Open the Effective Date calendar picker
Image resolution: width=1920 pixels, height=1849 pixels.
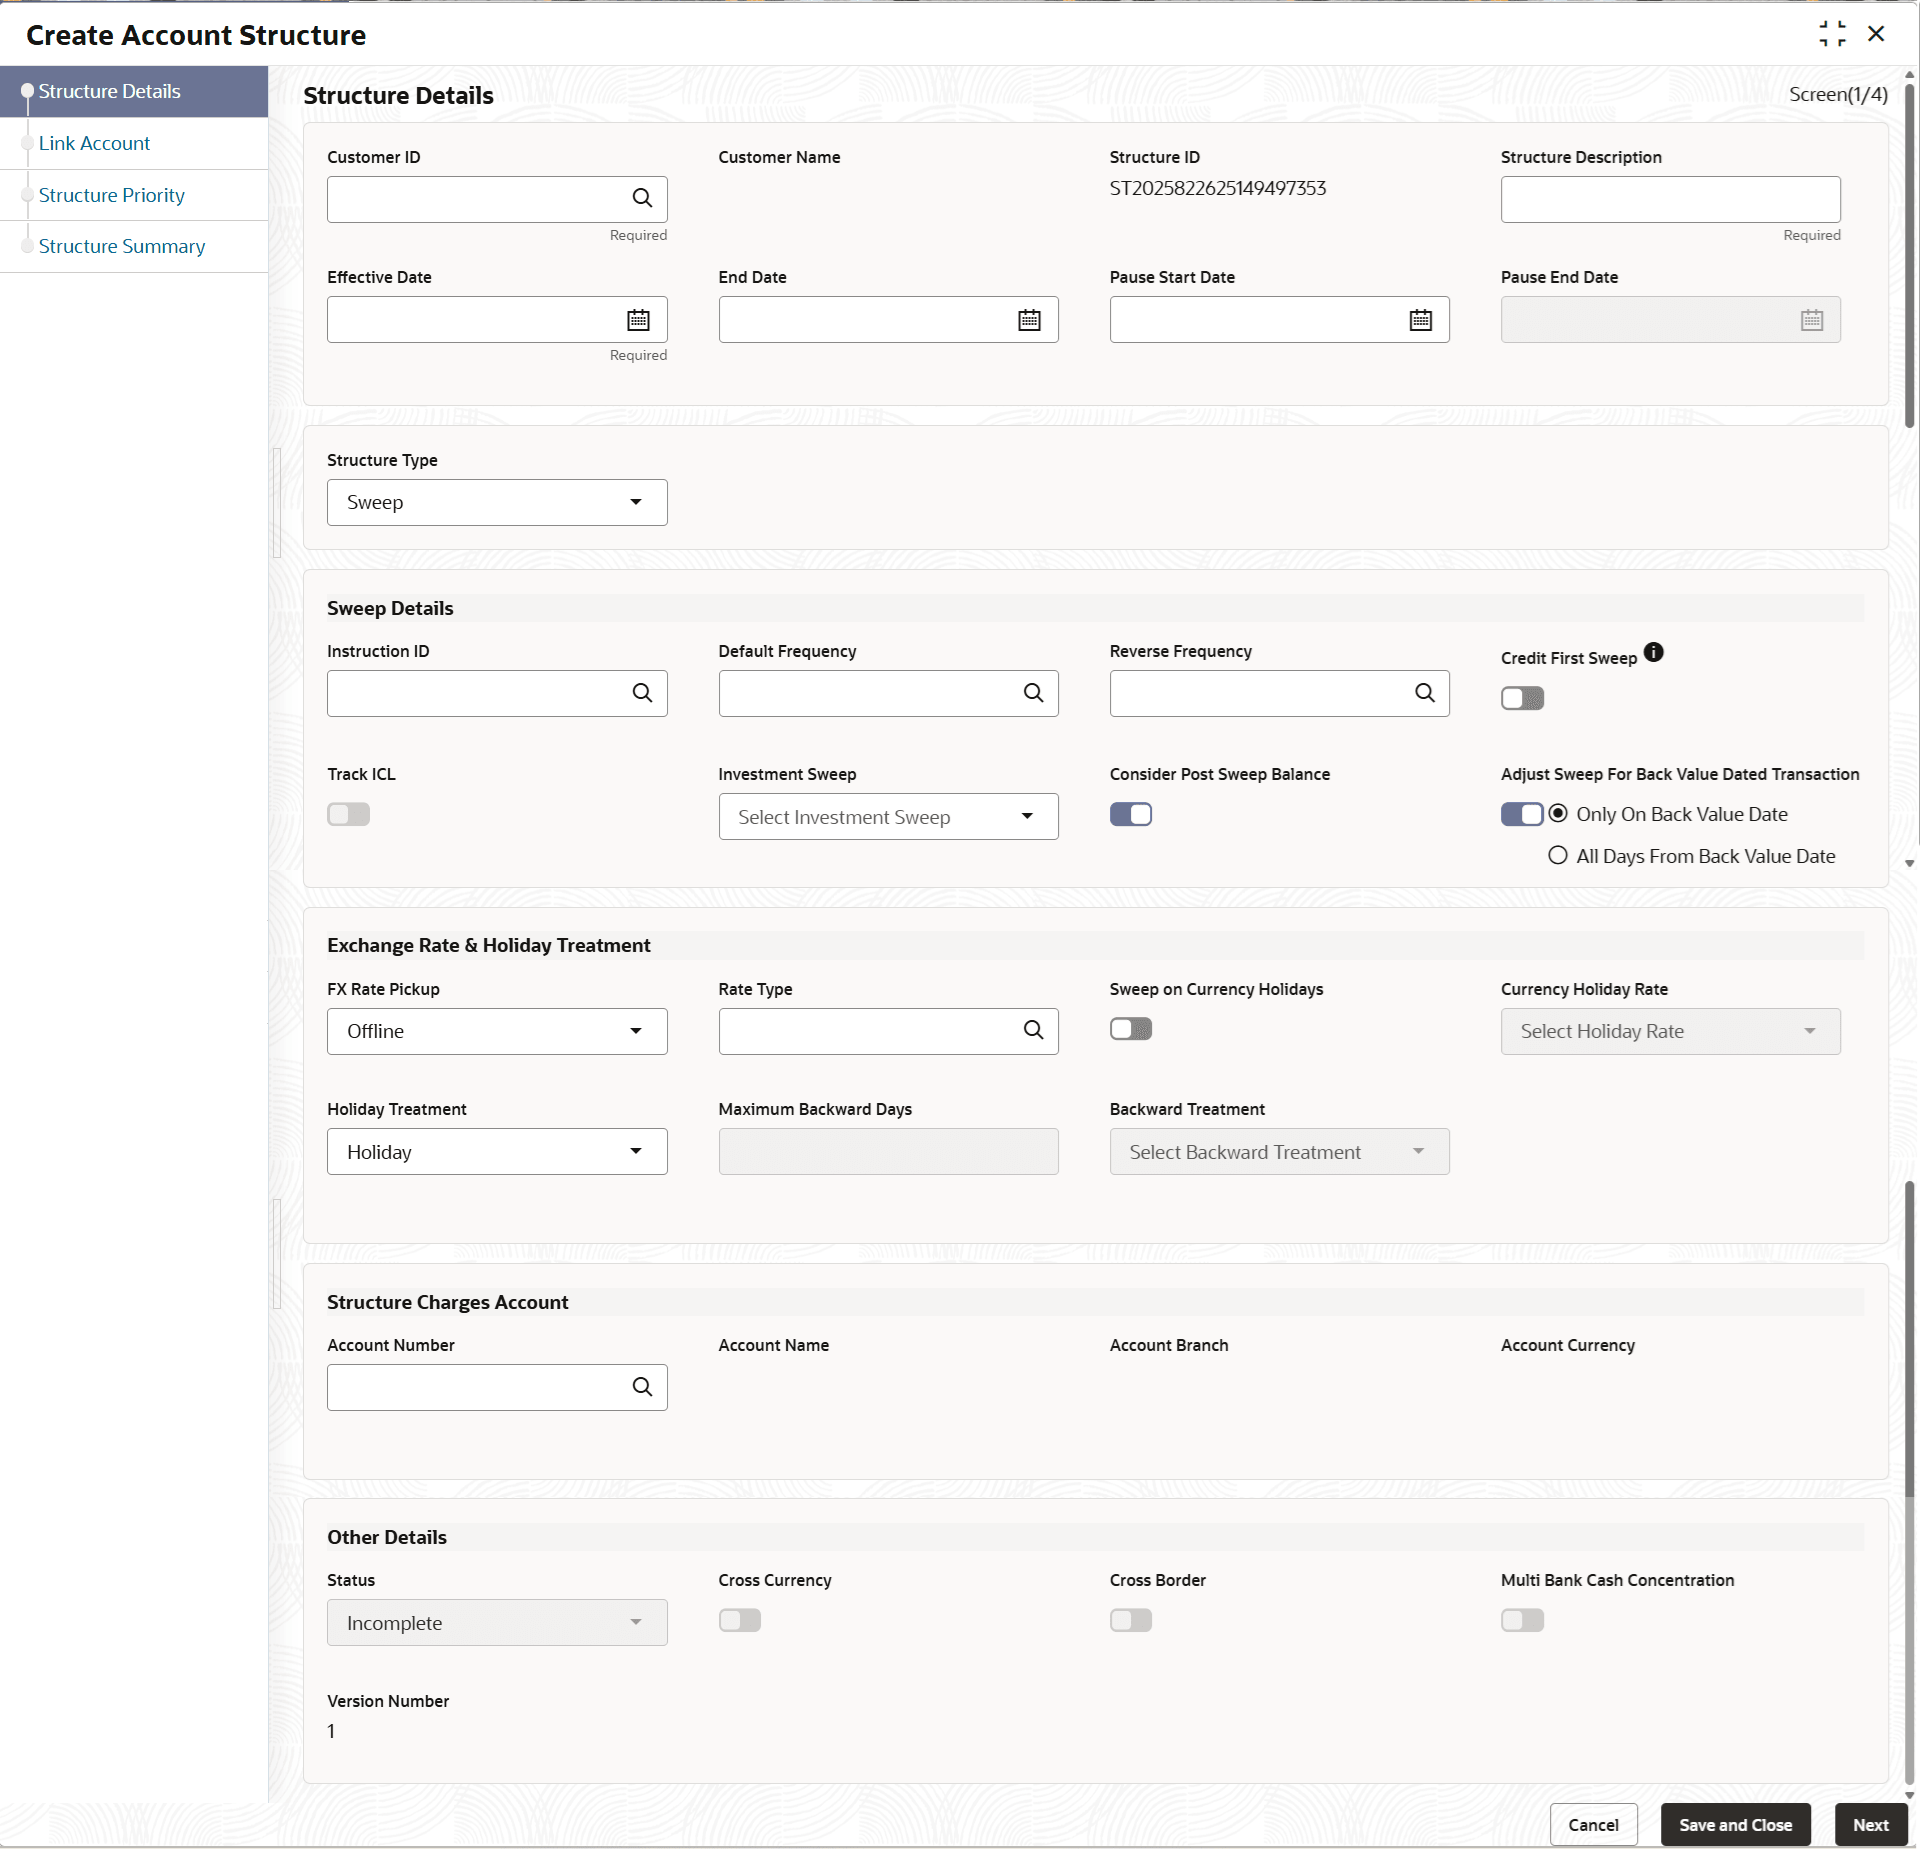point(638,320)
